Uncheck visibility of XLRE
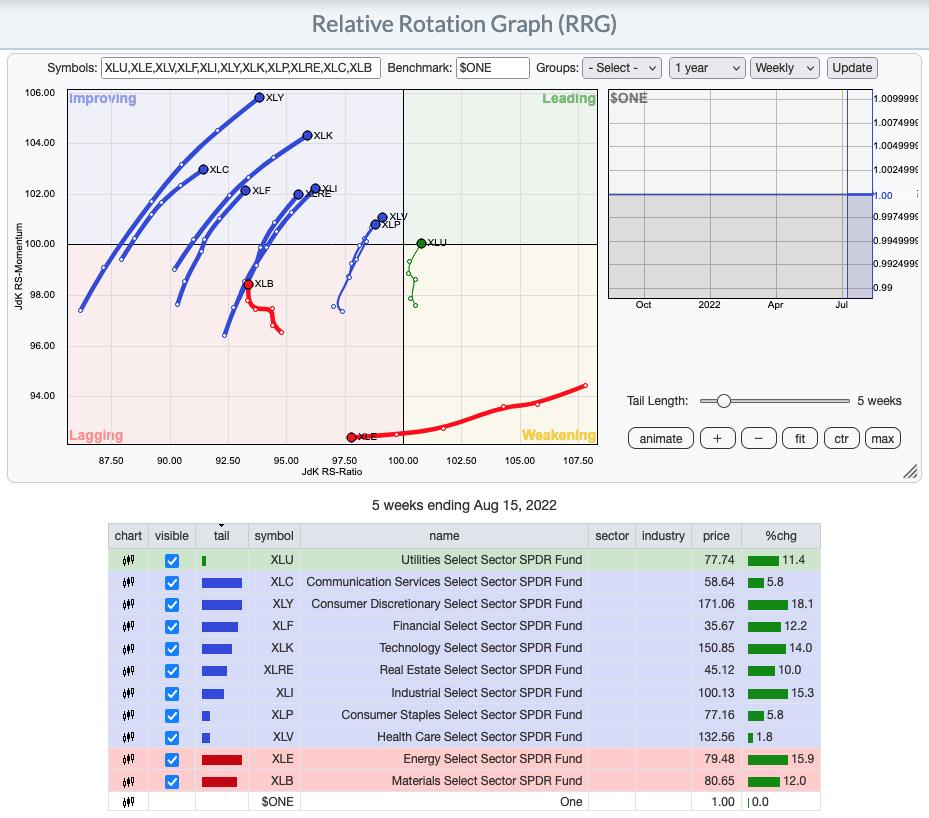This screenshot has height=818, width=929. pos(172,671)
